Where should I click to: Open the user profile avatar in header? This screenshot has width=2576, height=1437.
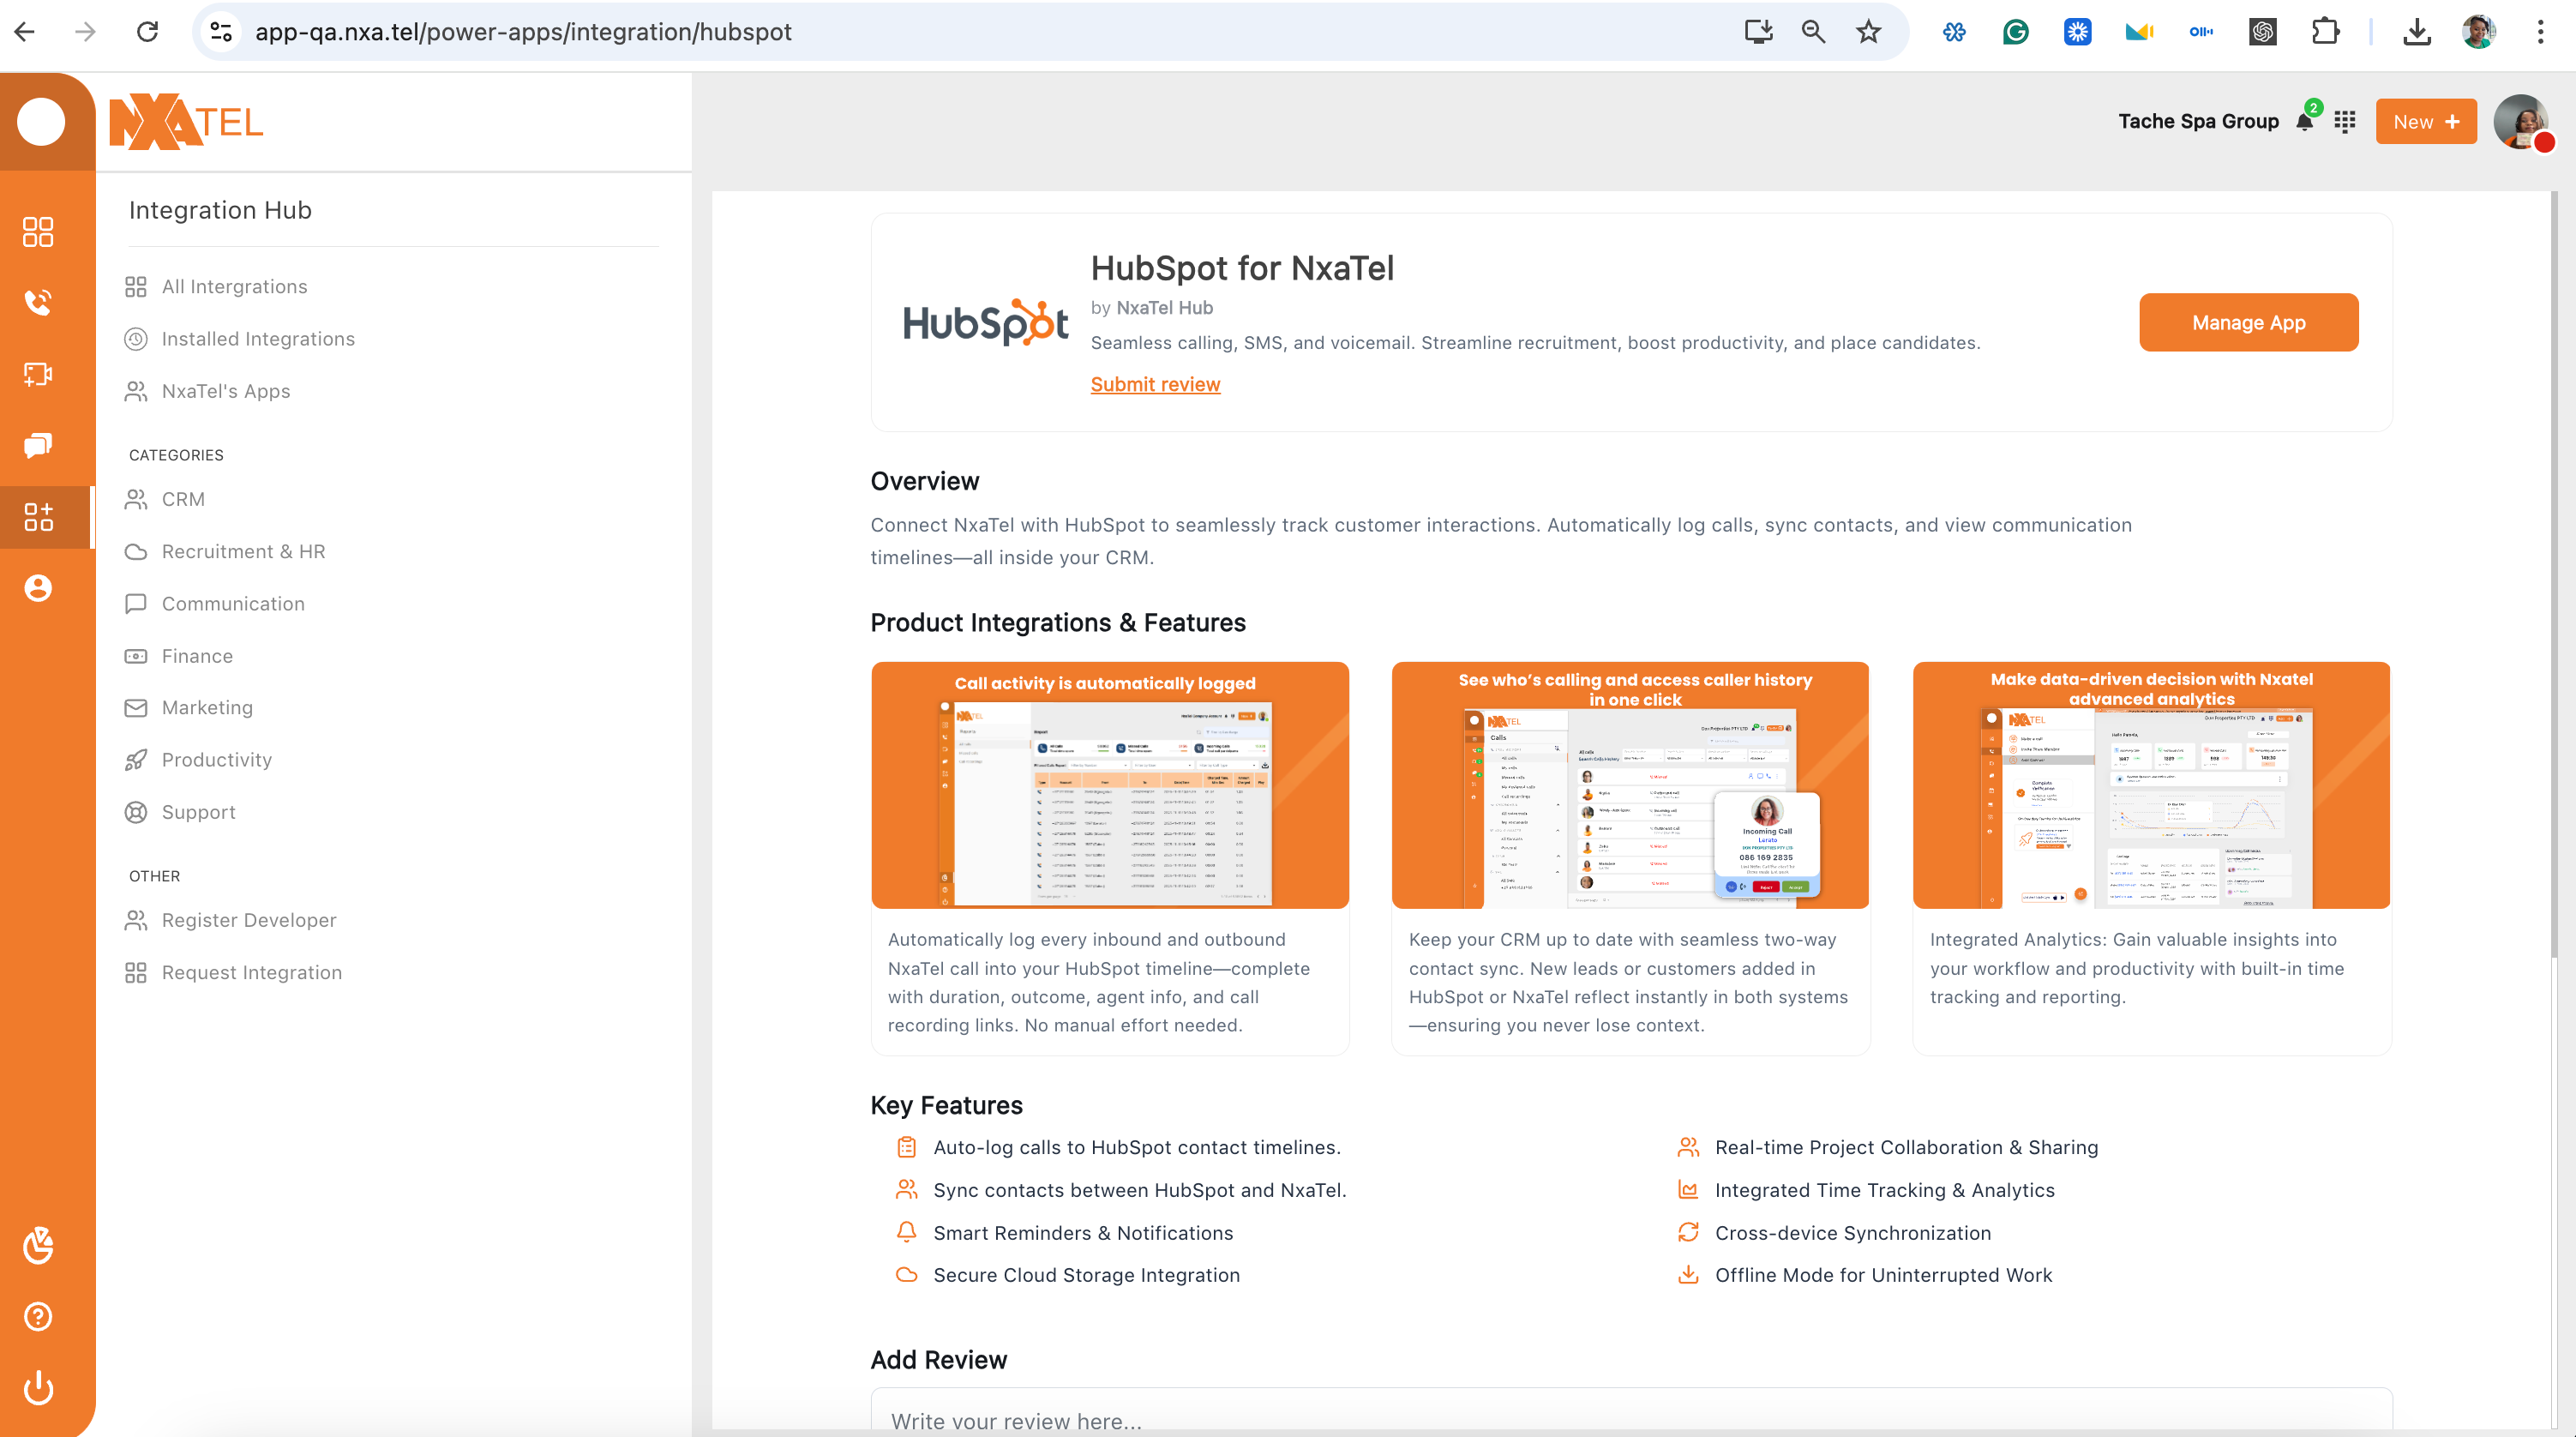pyautogui.click(x=2521, y=122)
